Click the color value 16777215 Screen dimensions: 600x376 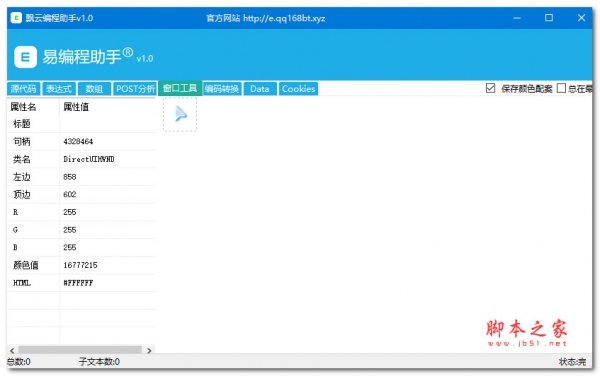(x=80, y=265)
